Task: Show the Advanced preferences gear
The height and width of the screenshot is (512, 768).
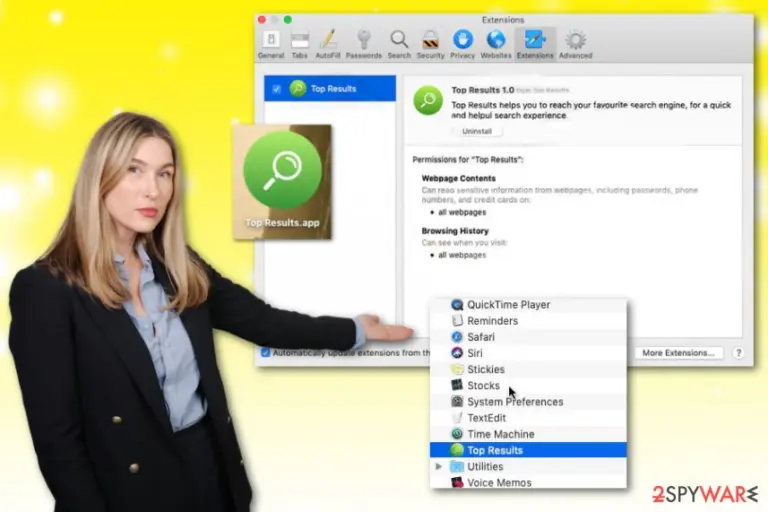Action: (x=576, y=45)
